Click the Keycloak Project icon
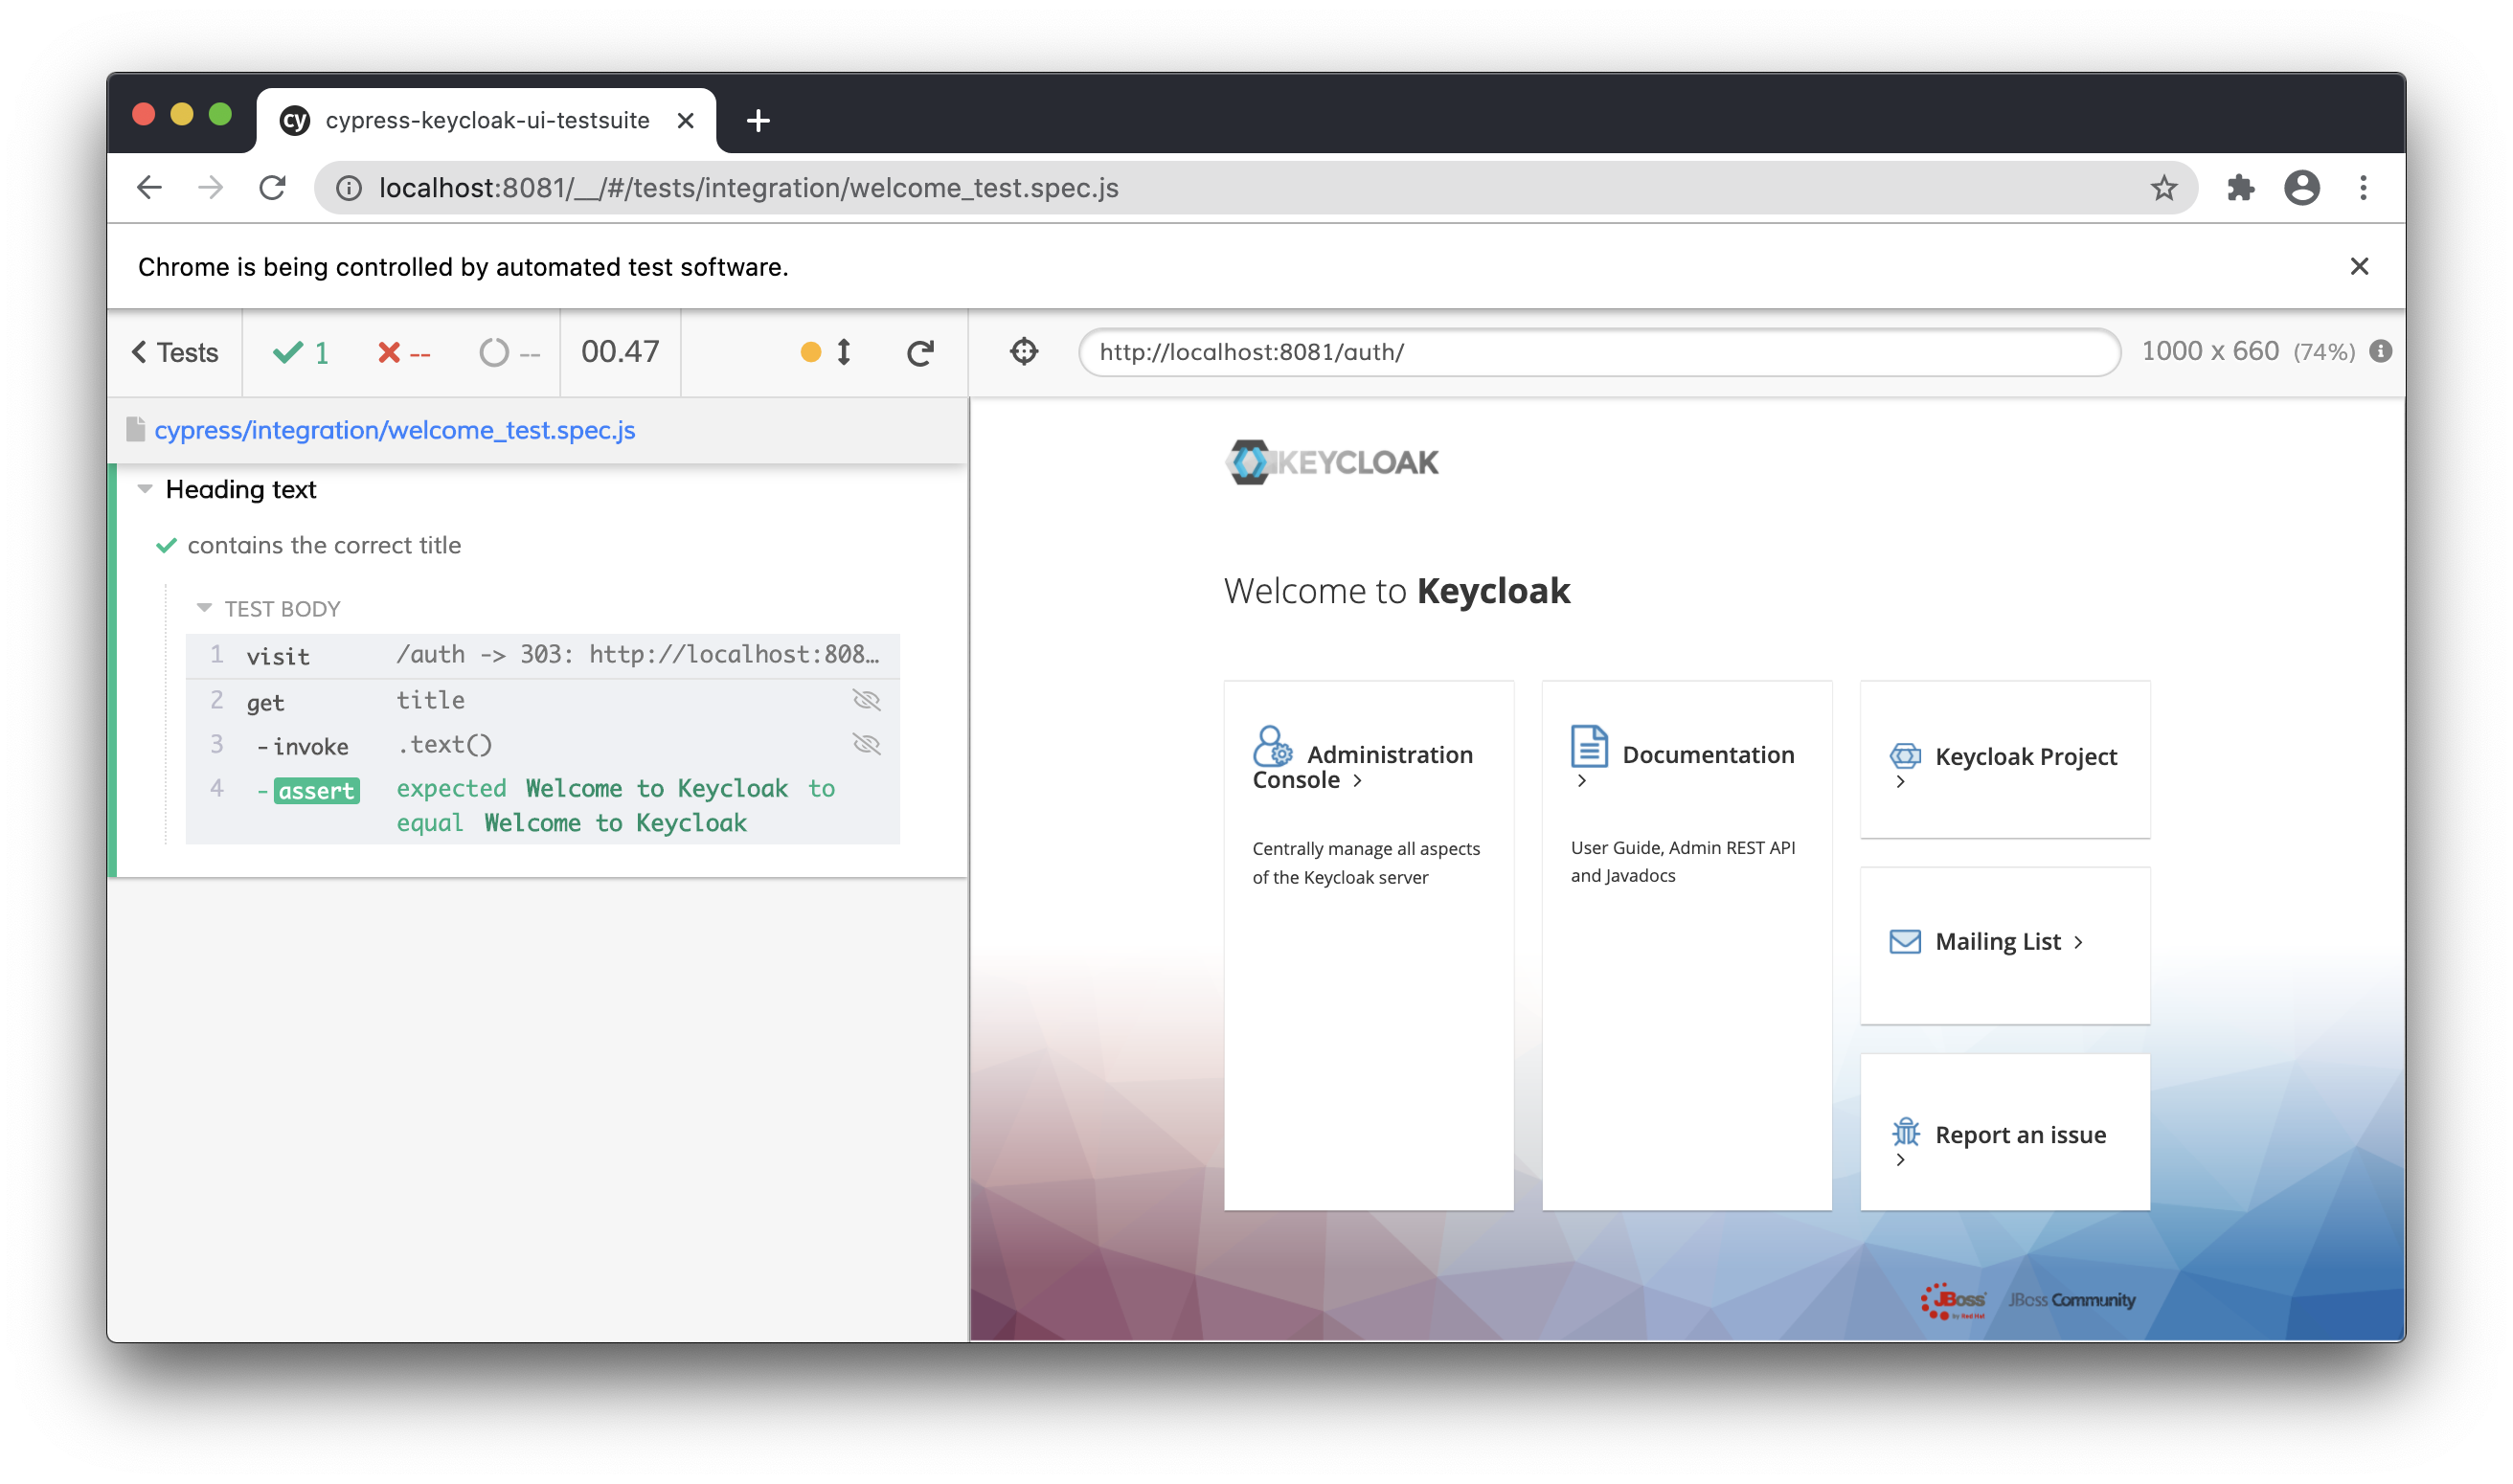This screenshot has height=1484, width=2513. point(1905,756)
